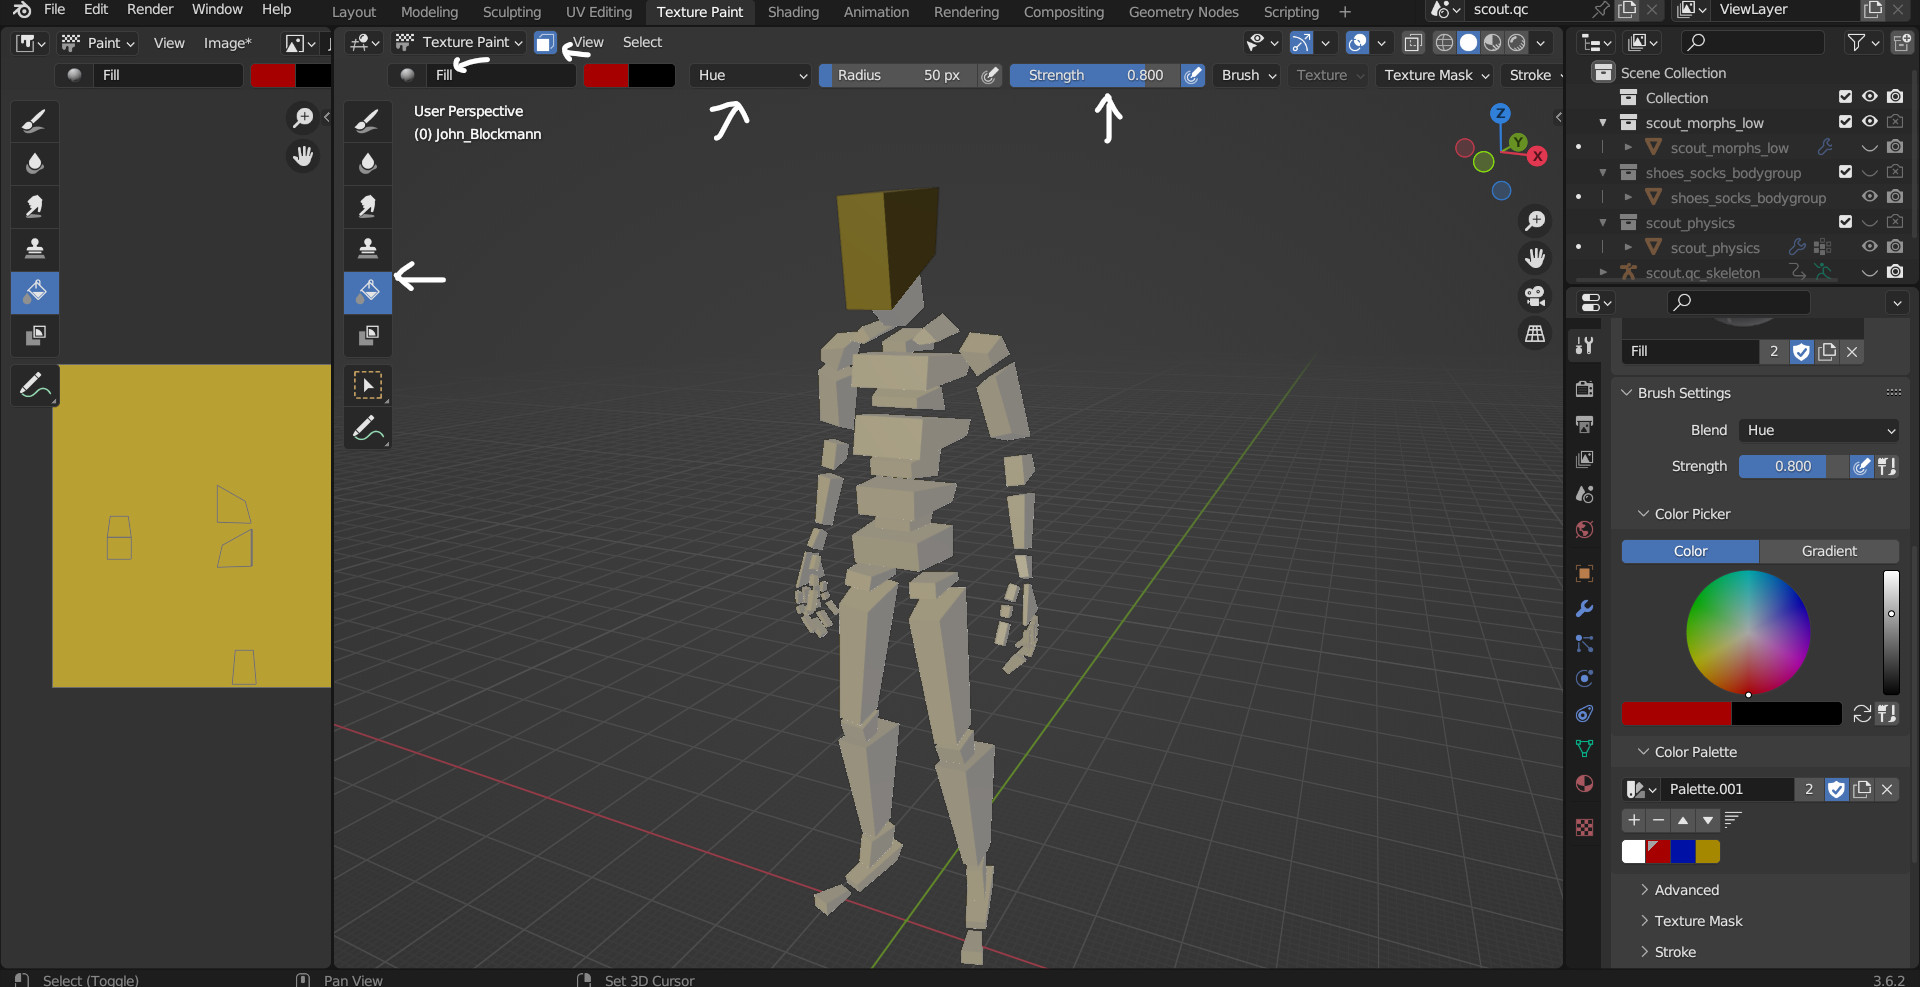1920x987 pixels.
Task: Switch to the Shading workspace tab
Action: tap(792, 12)
